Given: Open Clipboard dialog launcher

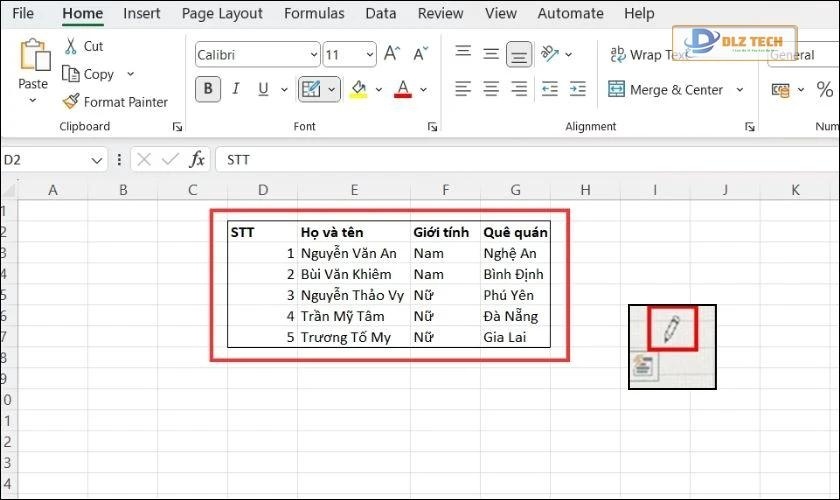Looking at the screenshot, I should tap(177, 127).
